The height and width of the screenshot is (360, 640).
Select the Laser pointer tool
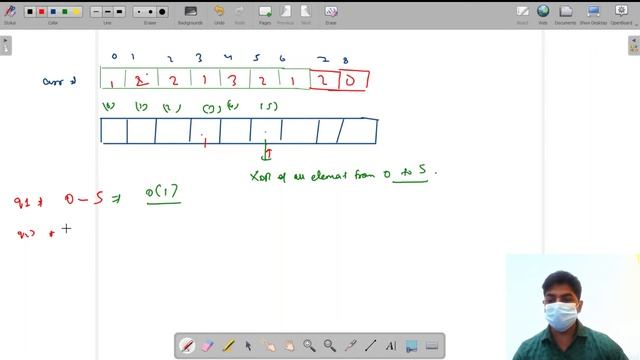click(350, 346)
